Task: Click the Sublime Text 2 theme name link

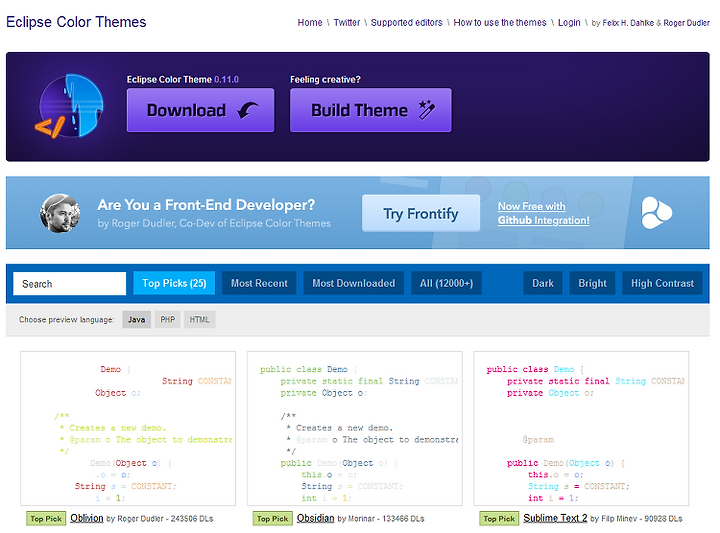Action: 555,518
